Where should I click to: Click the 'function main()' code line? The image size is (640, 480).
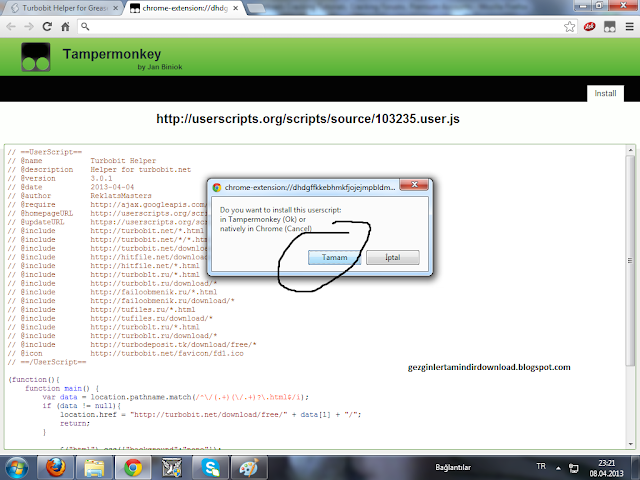click(x=62, y=388)
